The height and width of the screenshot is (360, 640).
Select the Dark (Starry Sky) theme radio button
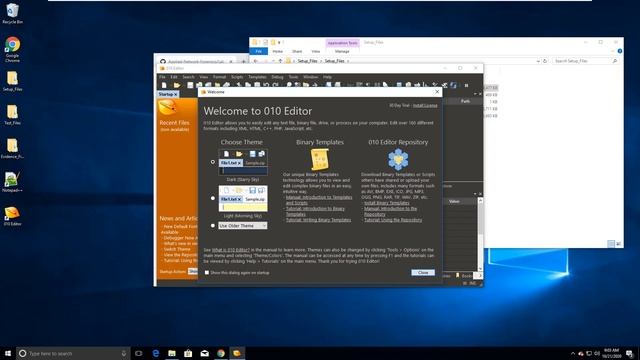213,162
